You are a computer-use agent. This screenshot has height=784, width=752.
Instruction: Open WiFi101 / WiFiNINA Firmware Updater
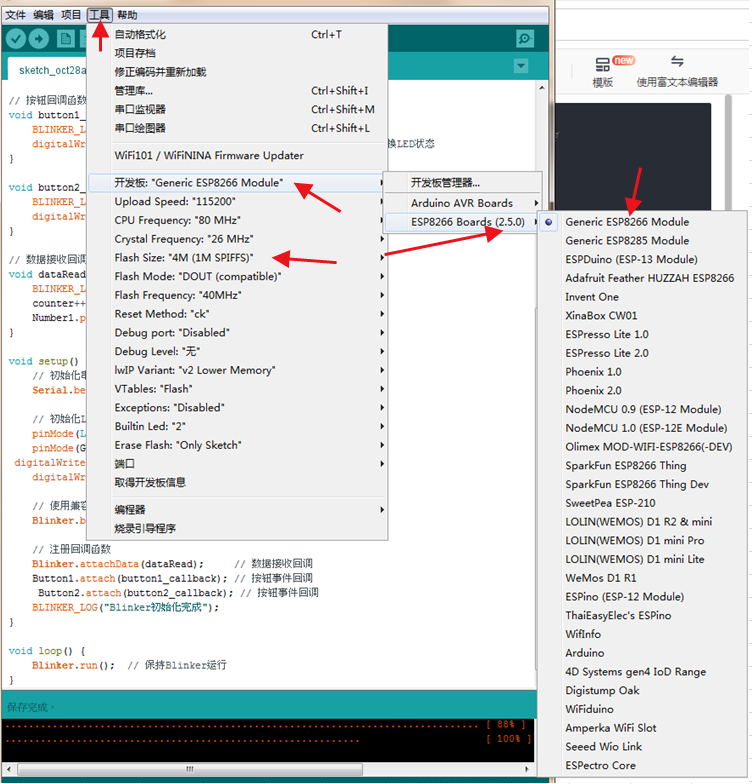238,156
